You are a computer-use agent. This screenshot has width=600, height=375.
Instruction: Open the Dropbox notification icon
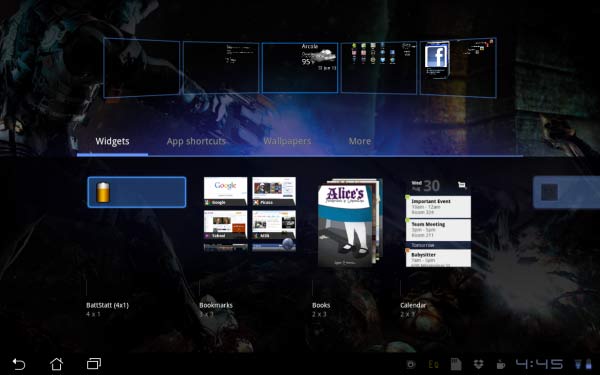tap(478, 364)
